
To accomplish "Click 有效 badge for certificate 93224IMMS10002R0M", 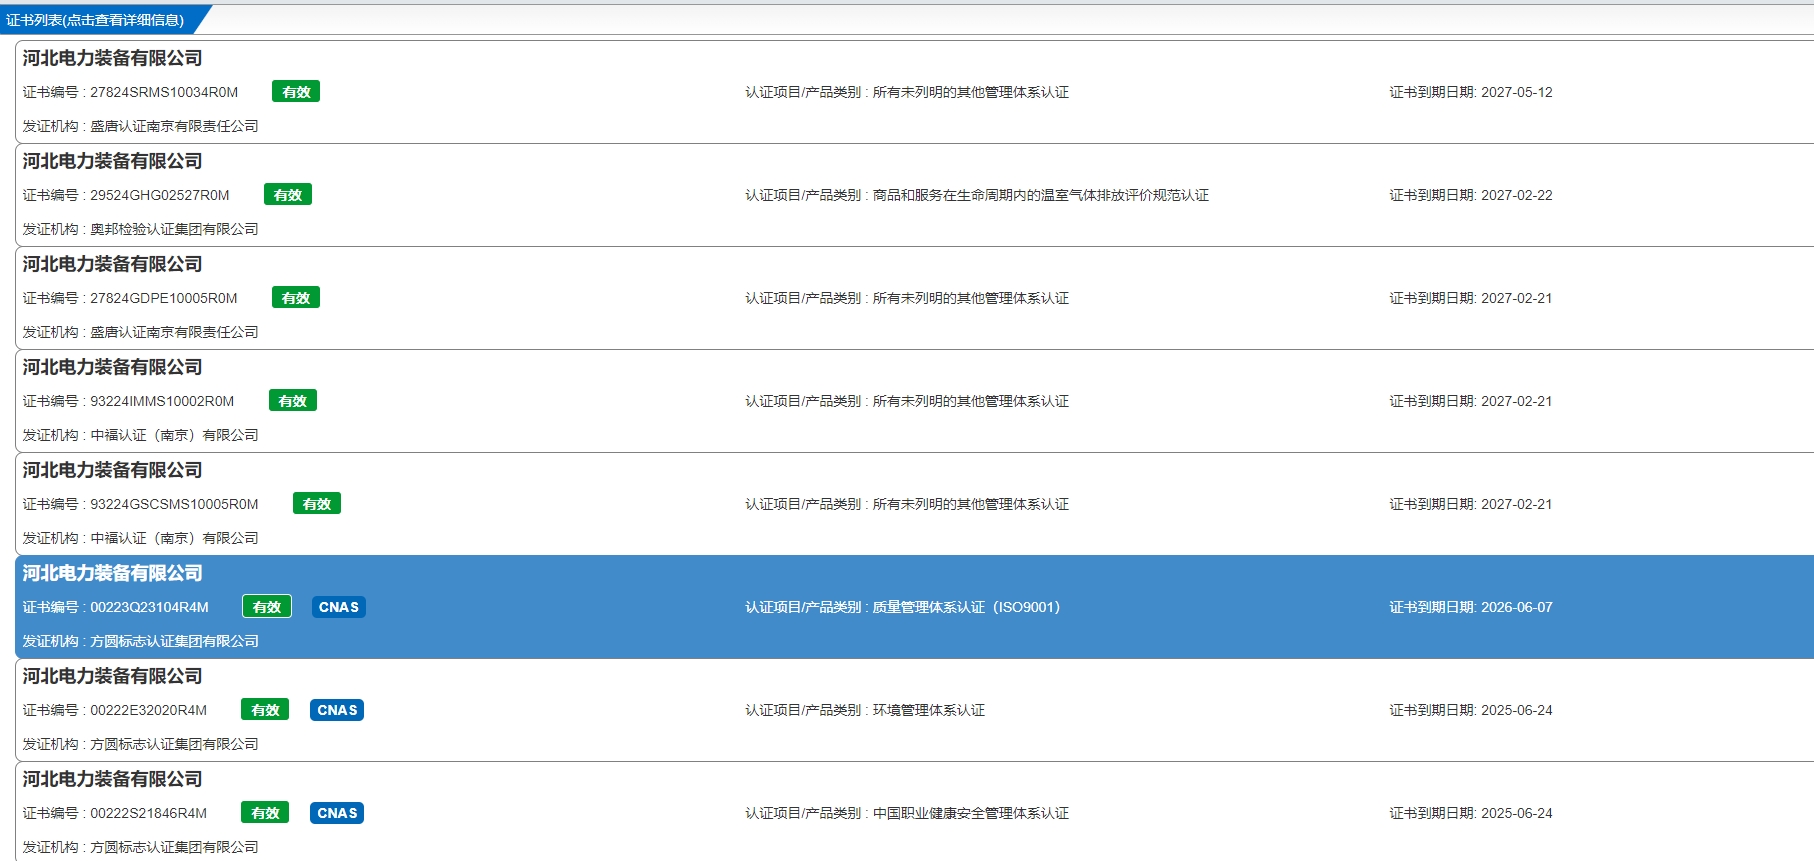I will coord(293,401).
